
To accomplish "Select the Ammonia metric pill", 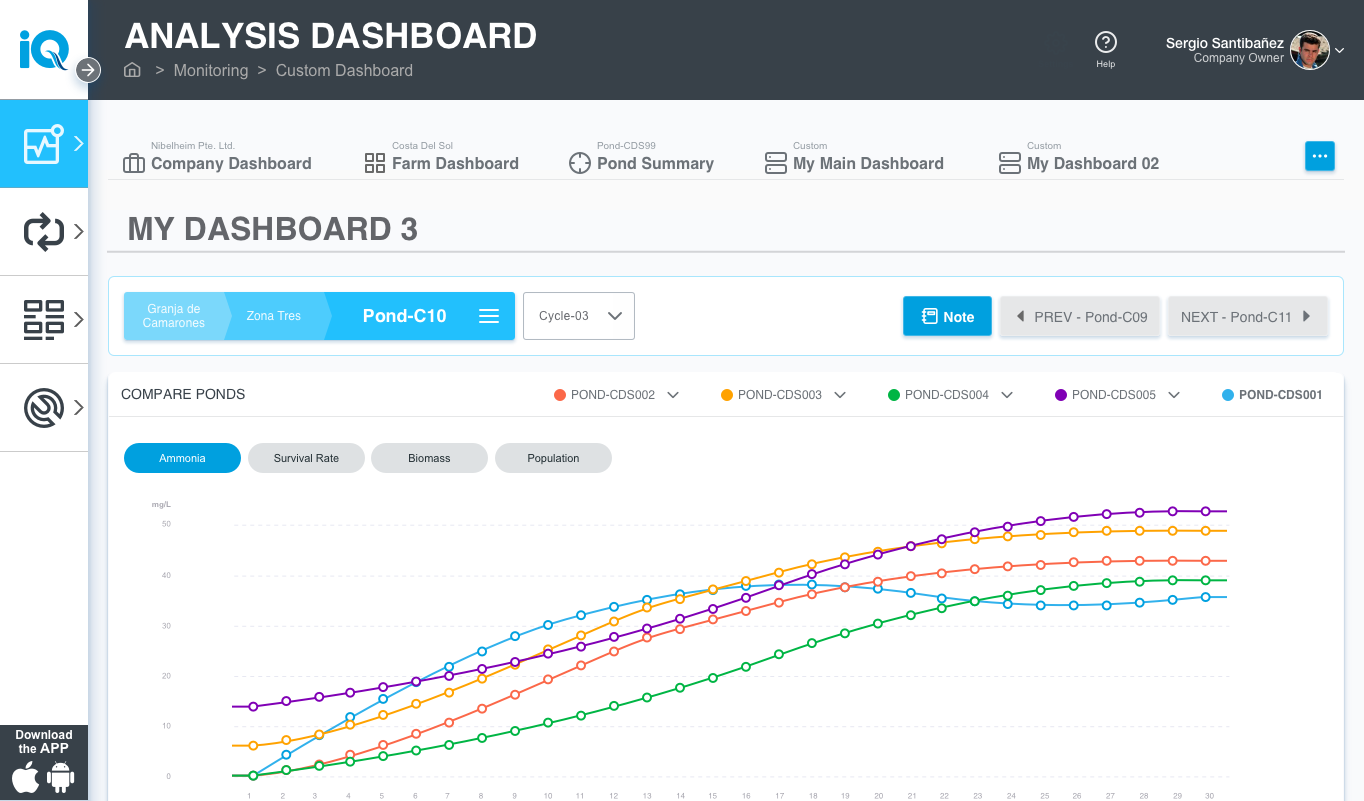I will [x=182, y=458].
